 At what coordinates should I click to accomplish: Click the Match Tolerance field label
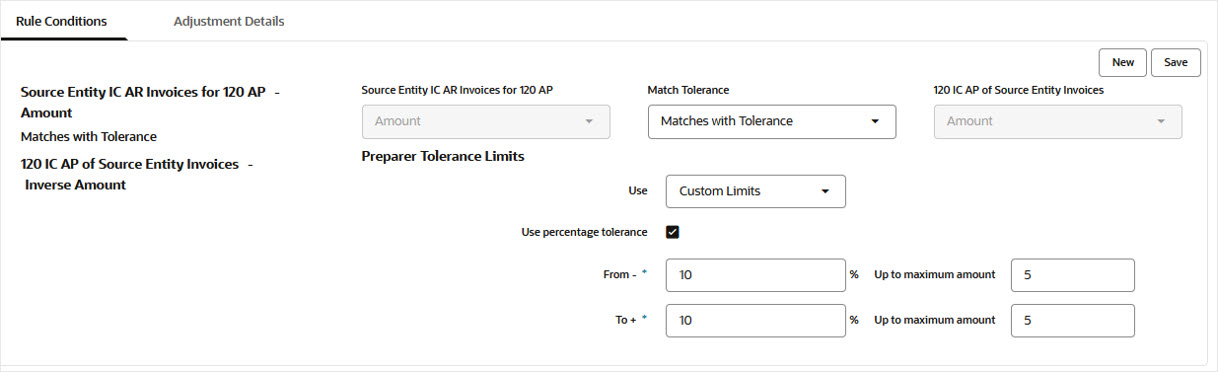pos(689,90)
